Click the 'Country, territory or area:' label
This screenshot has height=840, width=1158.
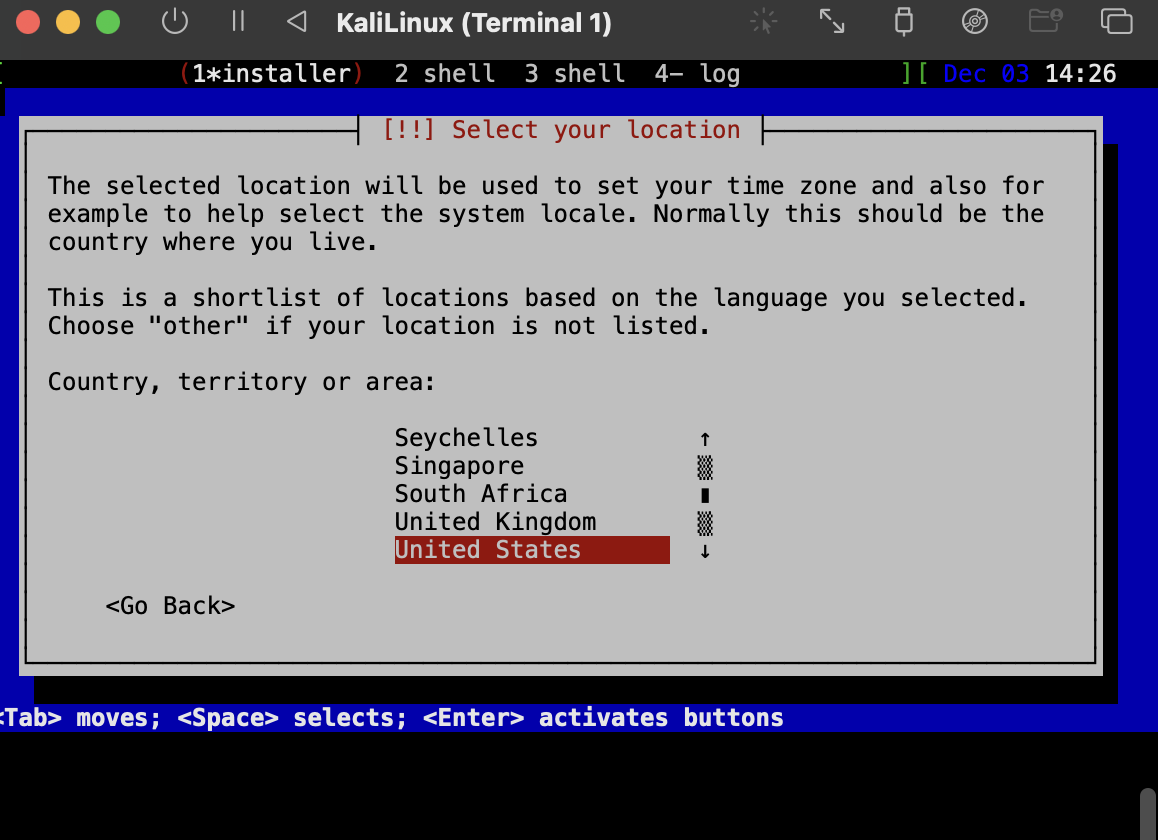point(241,381)
